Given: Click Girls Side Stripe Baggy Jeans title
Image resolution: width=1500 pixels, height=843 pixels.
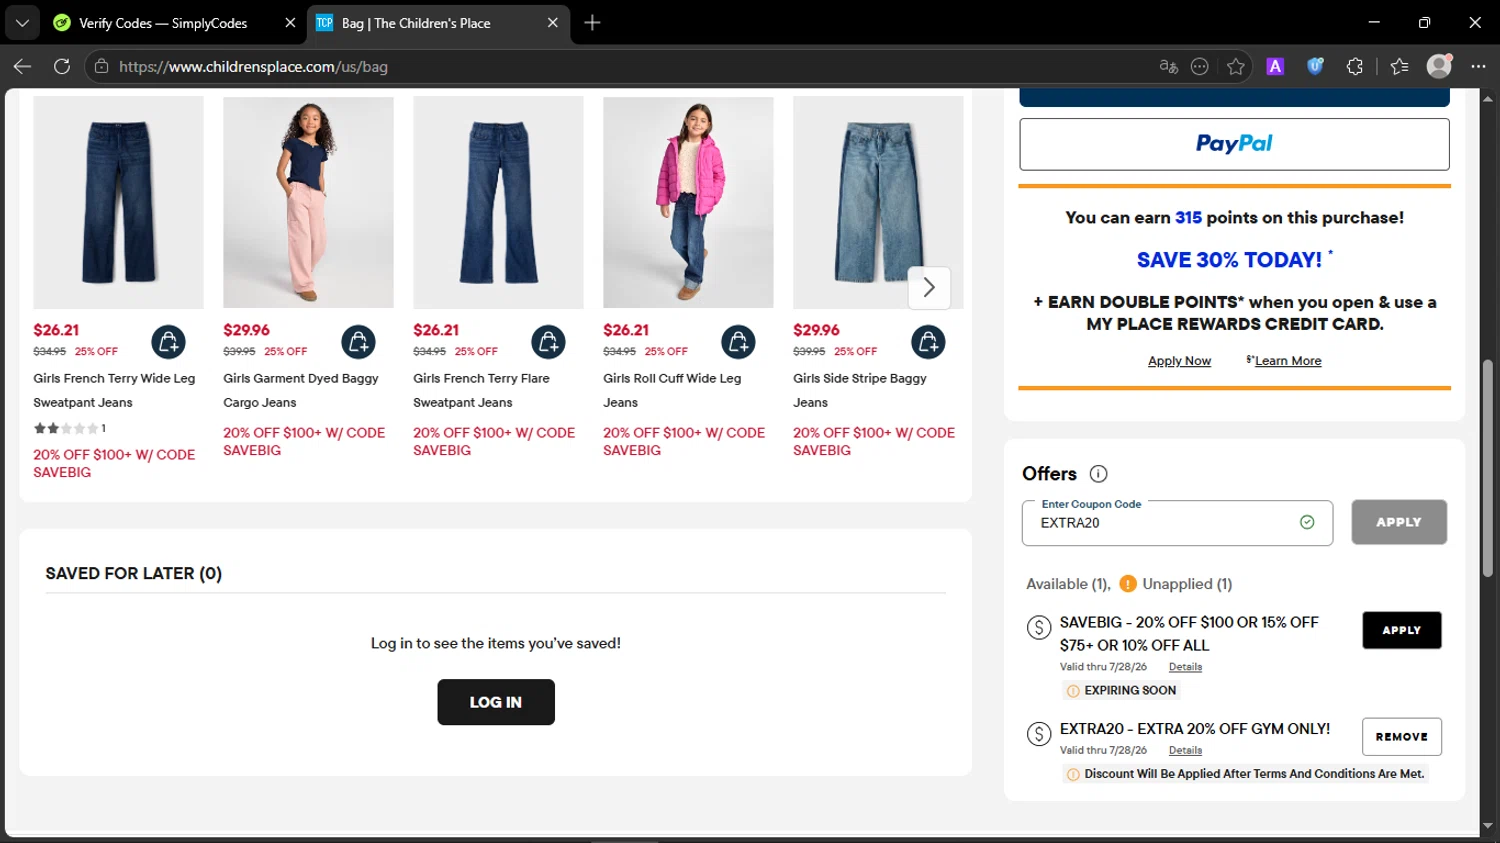Looking at the screenshot, I should (x=860, y=390).
